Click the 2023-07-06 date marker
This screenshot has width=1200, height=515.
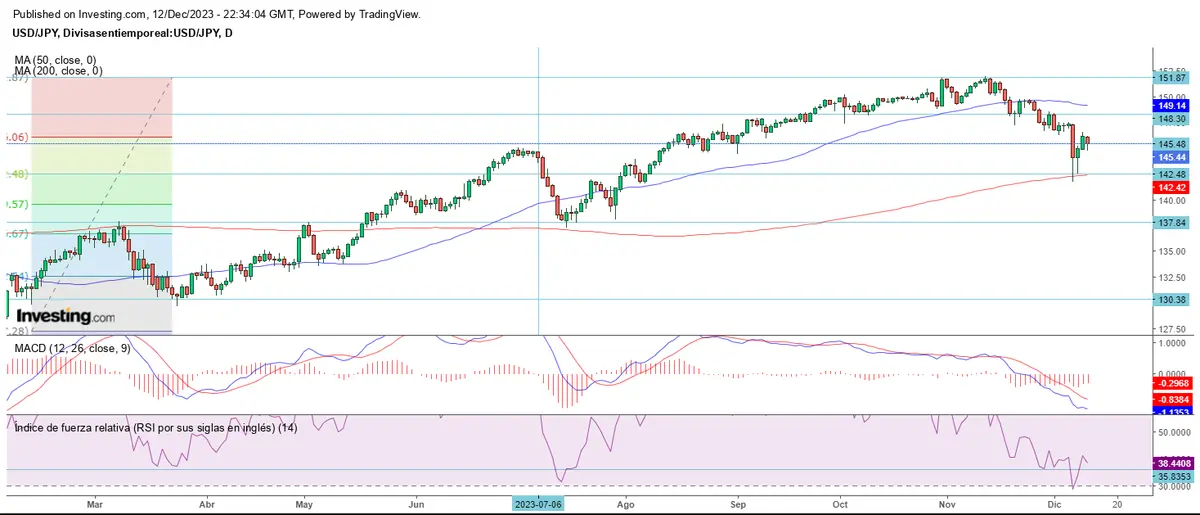coord(538,506)
